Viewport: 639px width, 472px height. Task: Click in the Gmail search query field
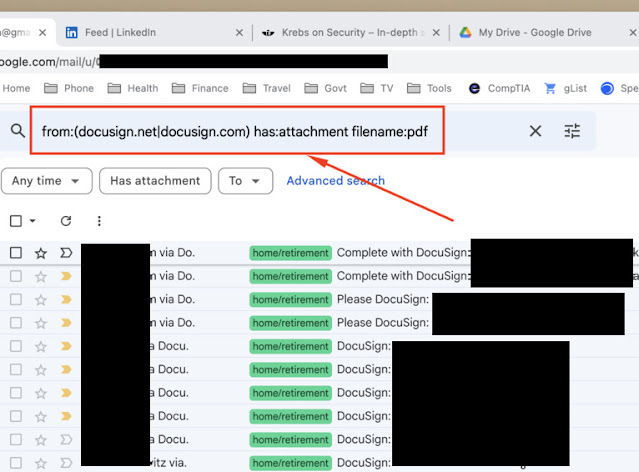coord(235,131)
